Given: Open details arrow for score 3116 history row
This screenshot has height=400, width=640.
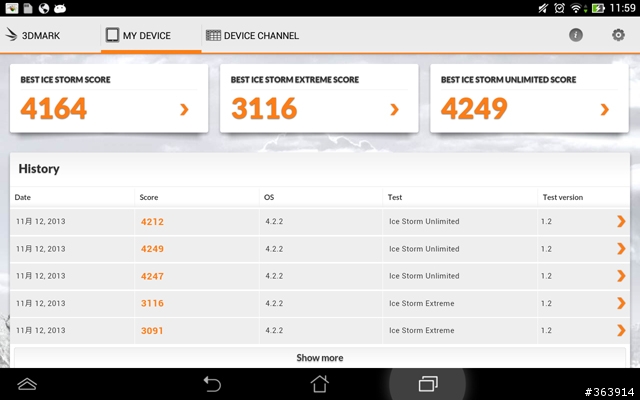Looking at the screenshot, I should (x=621, y=303).
